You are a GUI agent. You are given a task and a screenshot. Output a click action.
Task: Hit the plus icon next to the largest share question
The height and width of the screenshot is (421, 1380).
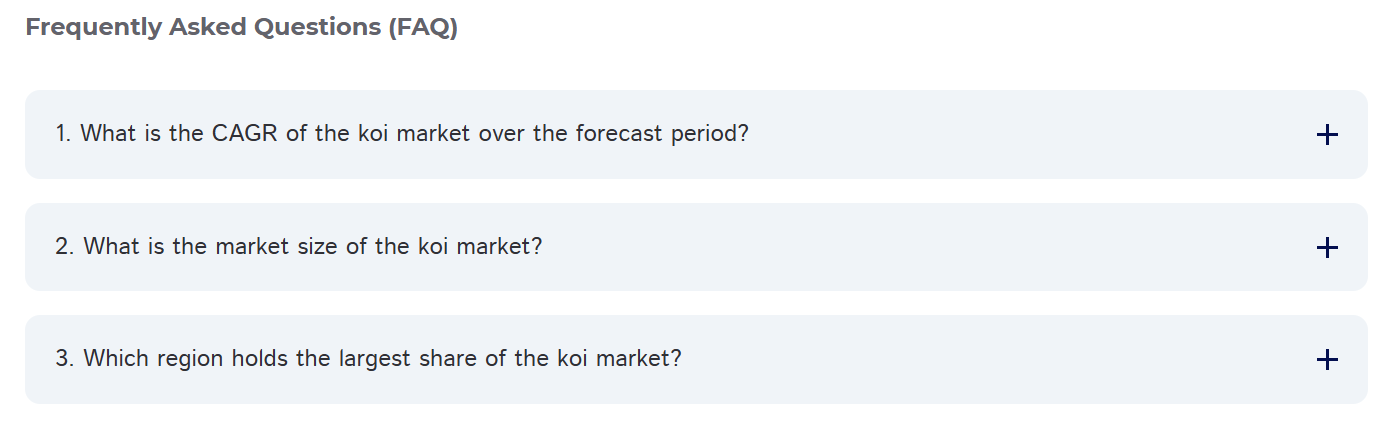pyautogui.click(x=1326, y=360)
